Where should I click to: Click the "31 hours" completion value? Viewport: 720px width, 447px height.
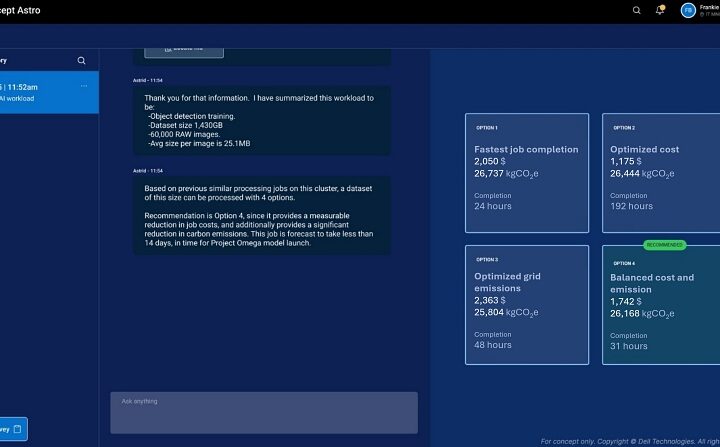tap(629, 346)
